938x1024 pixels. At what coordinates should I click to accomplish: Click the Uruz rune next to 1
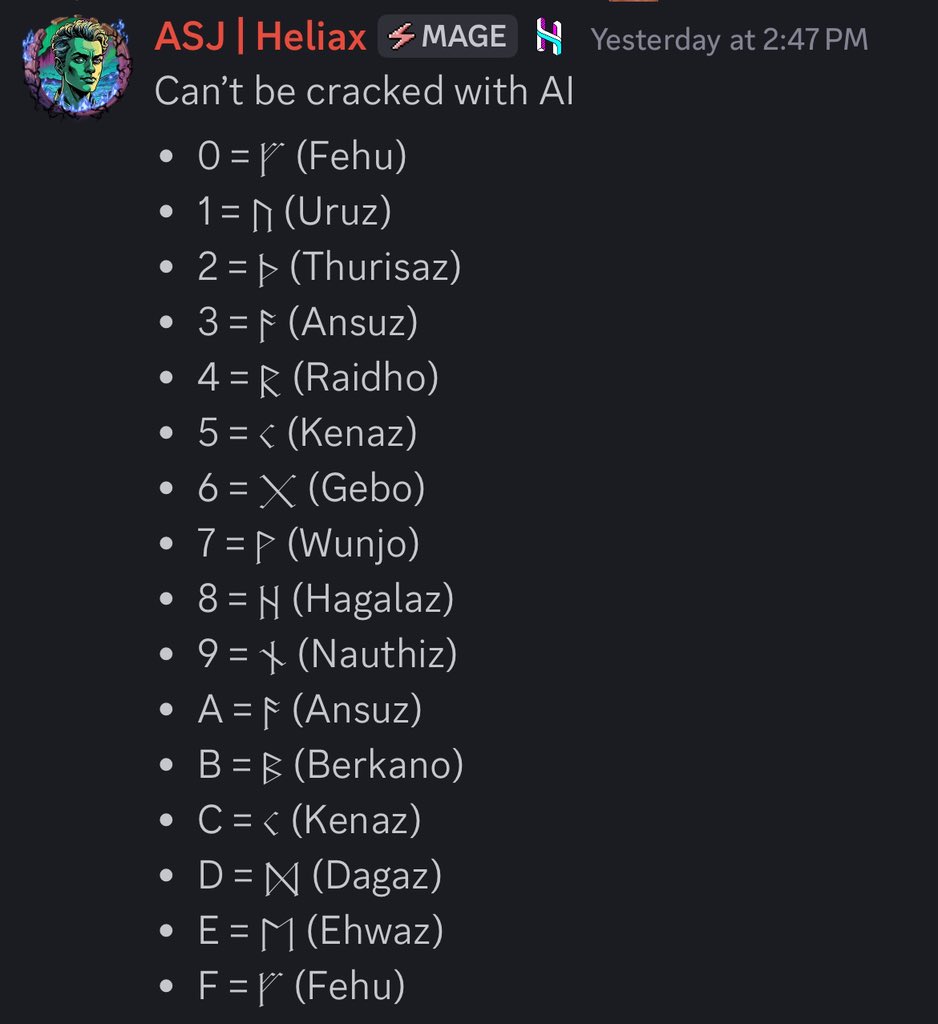coord(262,214)
